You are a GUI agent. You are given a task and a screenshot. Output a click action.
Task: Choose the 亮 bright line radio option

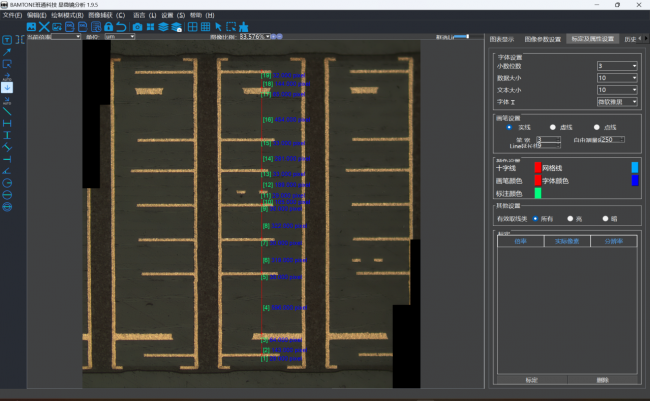pyautogui.click(x=570, y=219)
